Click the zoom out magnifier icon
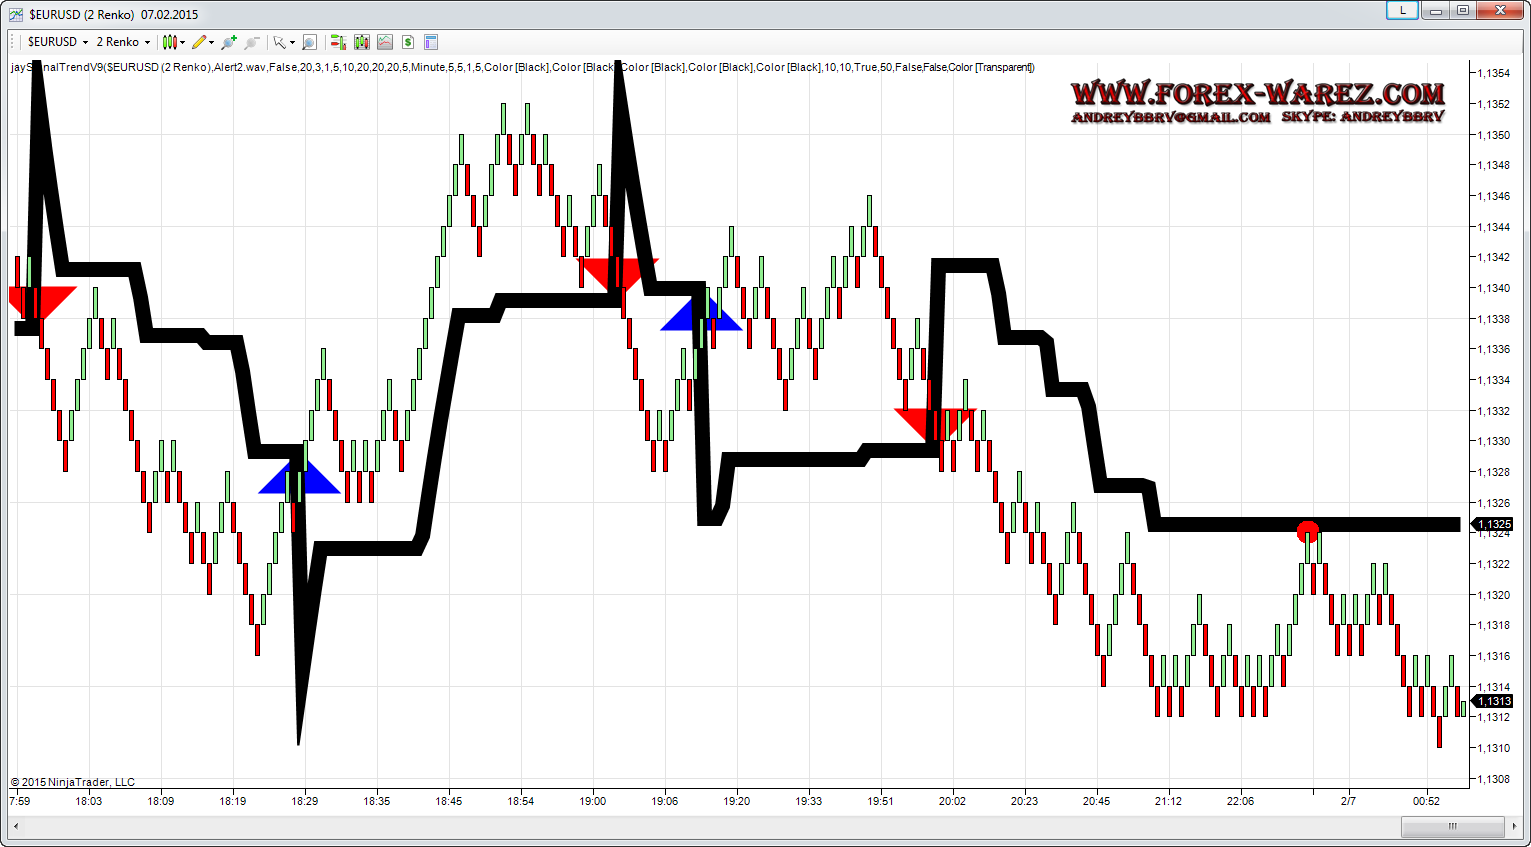 pyautogui.click(x=252, y=42)
